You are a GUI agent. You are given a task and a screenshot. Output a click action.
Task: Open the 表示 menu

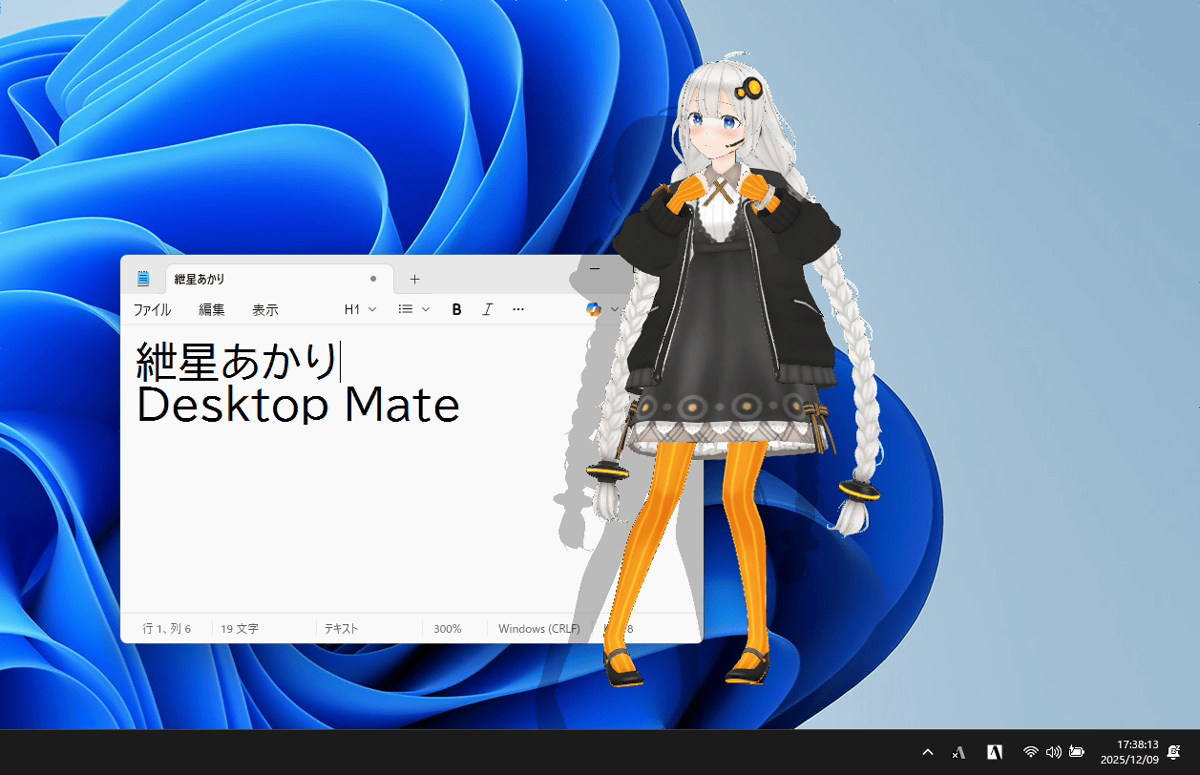tap(265, 310)
